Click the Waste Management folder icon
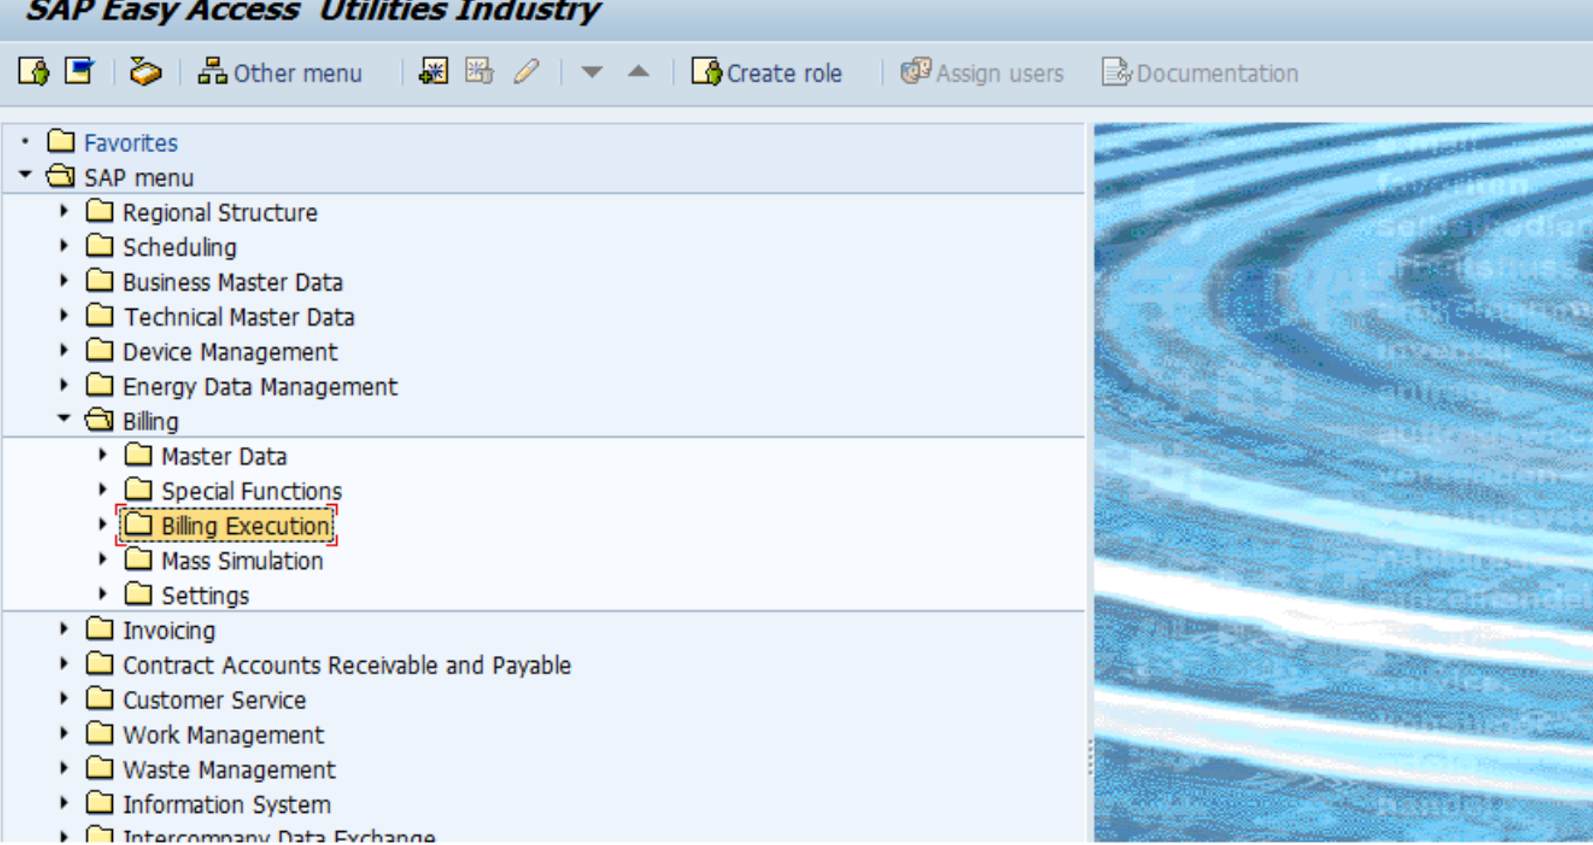The width and height of the screenshot is (1593, 845). 99,768
